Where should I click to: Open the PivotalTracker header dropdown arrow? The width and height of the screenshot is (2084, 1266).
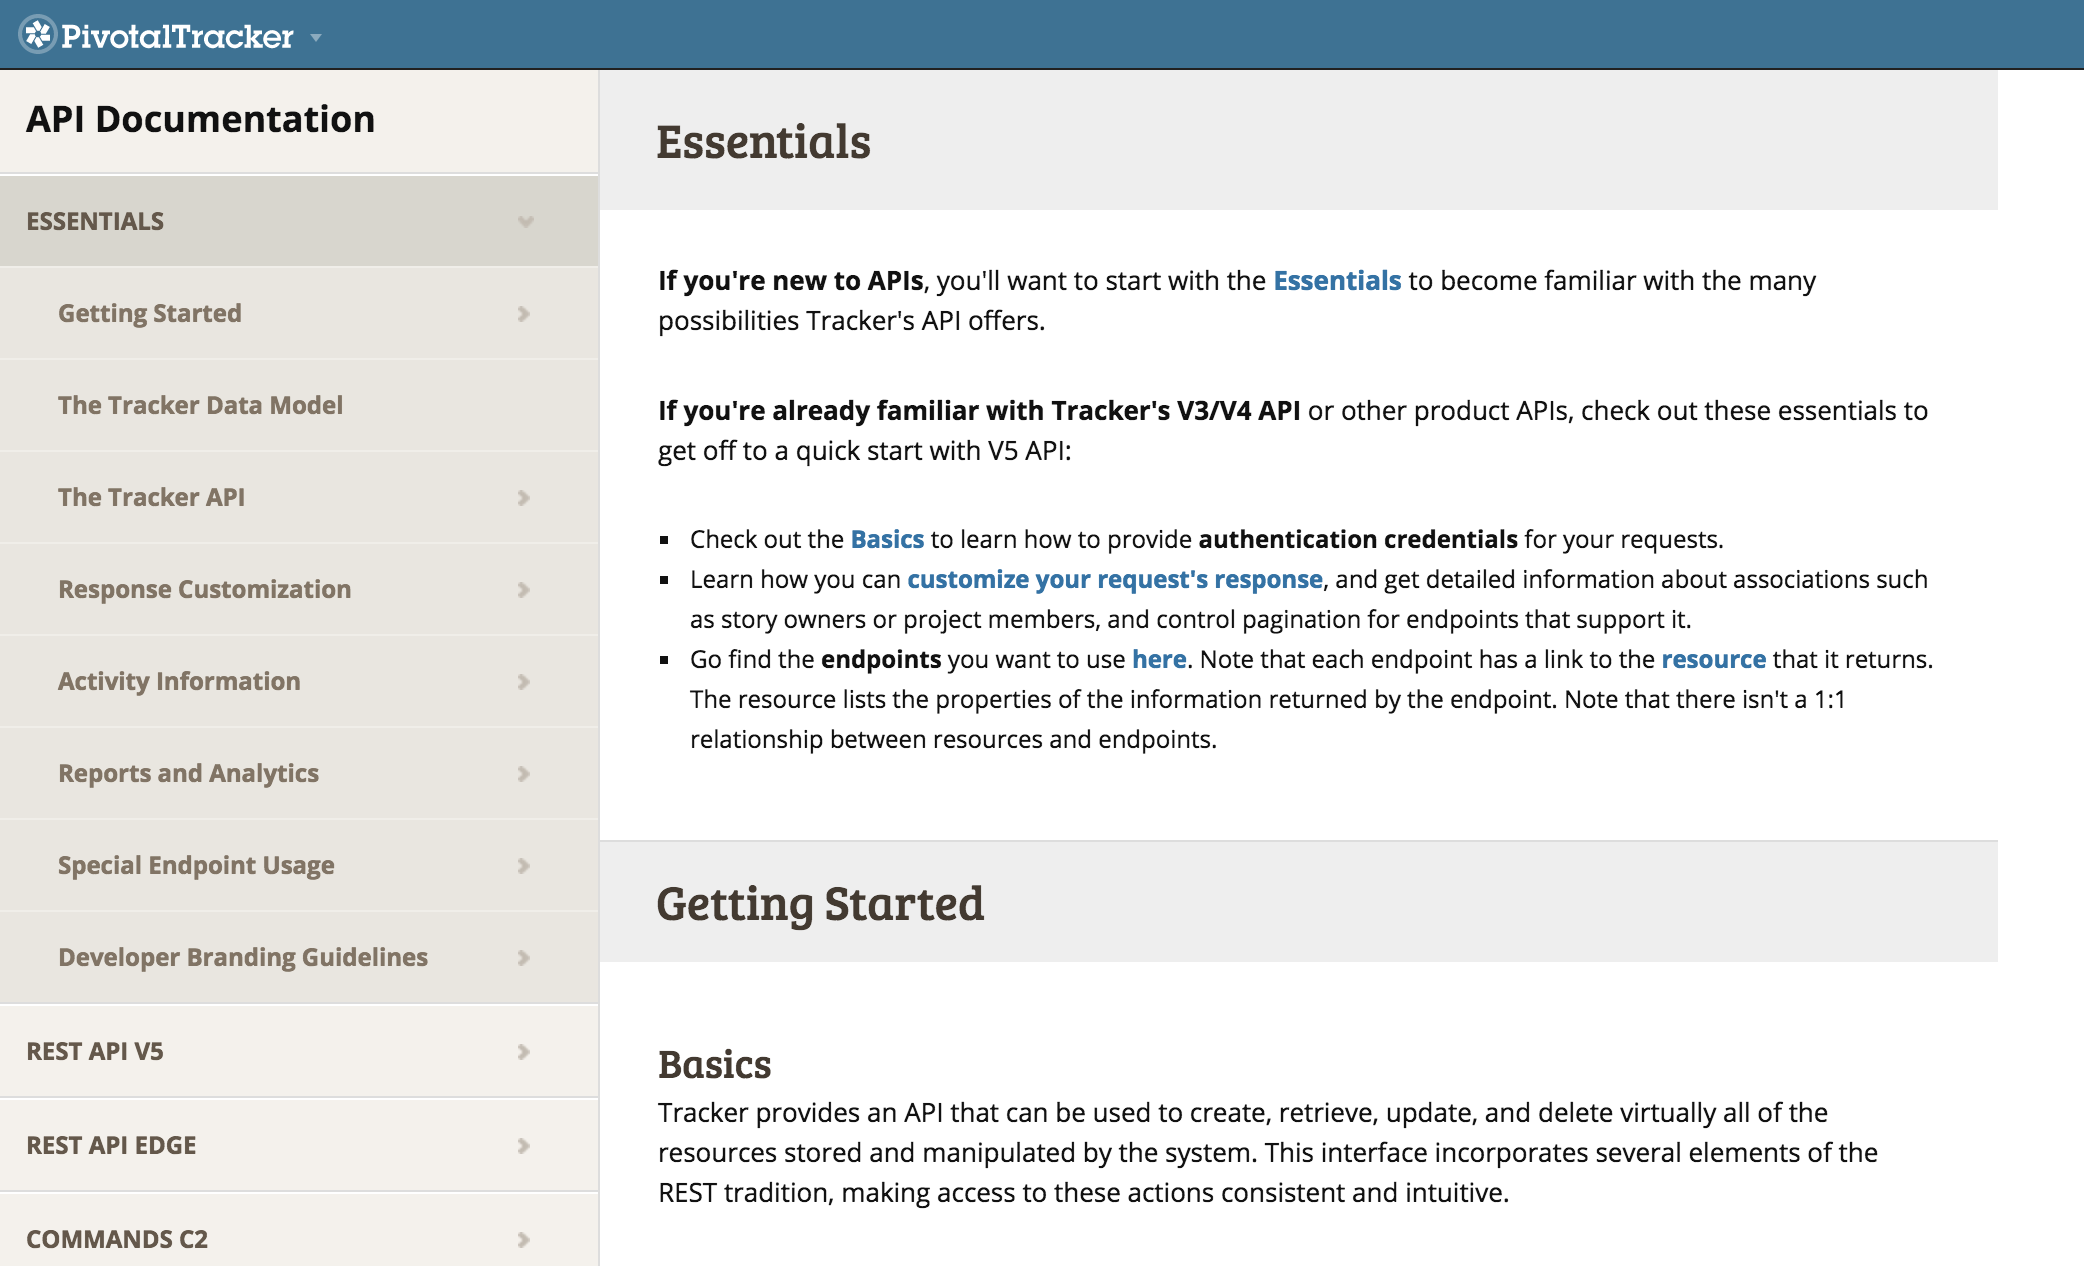click(316, 38)
